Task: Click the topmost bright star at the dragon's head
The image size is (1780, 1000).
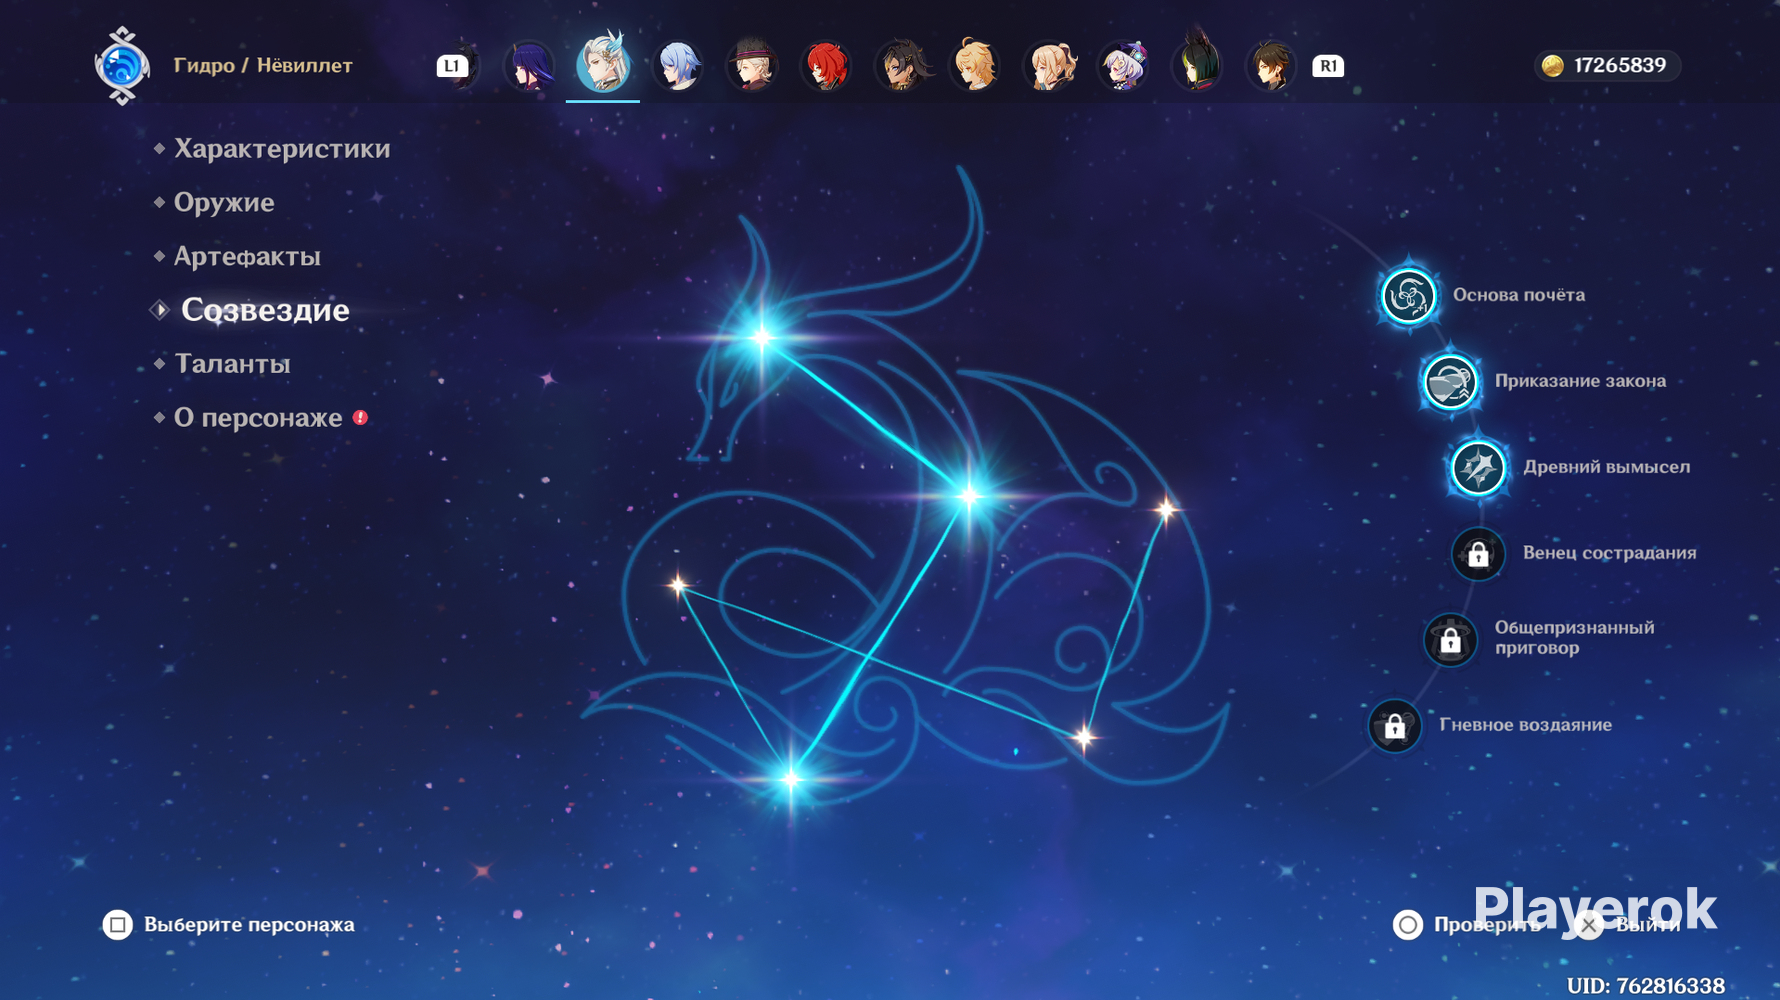Action: coord(762,337)
